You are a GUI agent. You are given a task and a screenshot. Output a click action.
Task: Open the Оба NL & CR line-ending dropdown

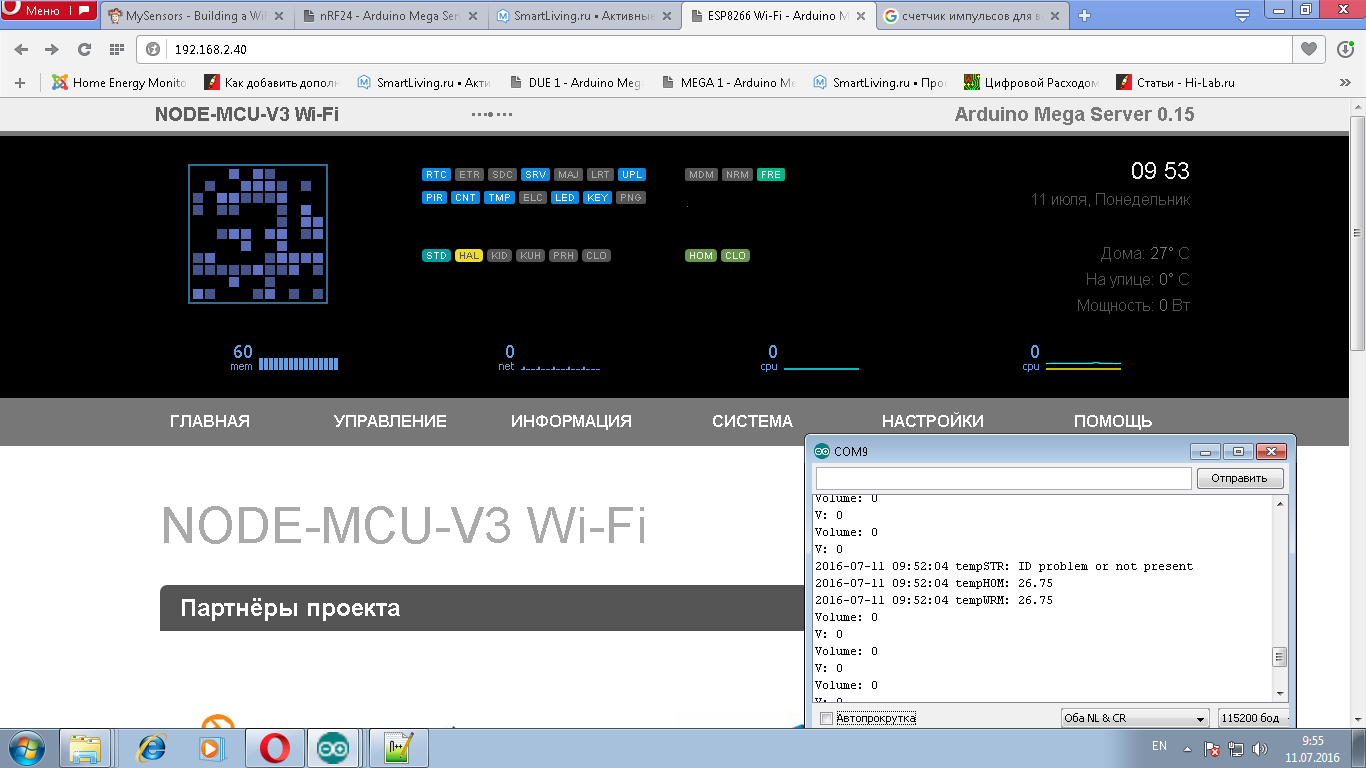click(x=1135, y=718)
